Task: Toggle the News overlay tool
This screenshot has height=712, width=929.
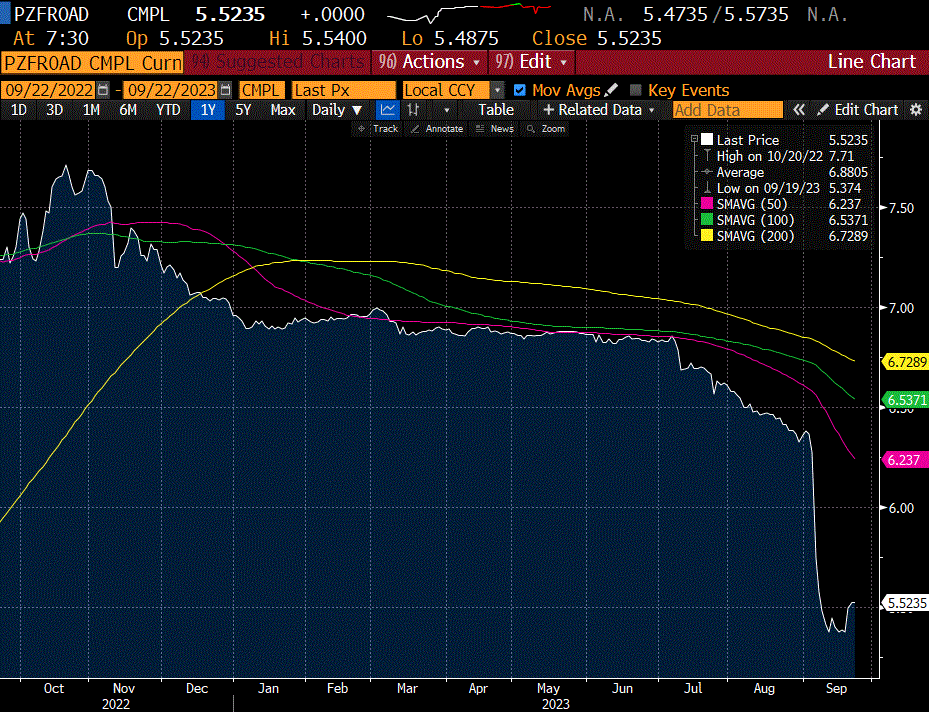Action: (x=495, y=129)
